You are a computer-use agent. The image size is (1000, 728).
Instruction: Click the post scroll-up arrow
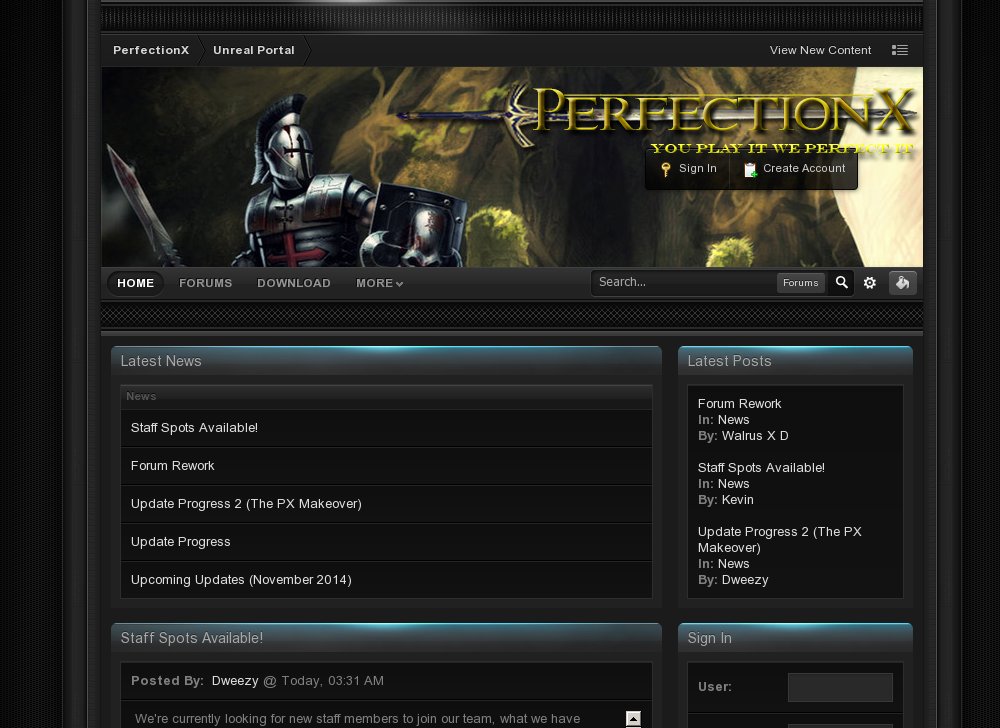point(633,718)
